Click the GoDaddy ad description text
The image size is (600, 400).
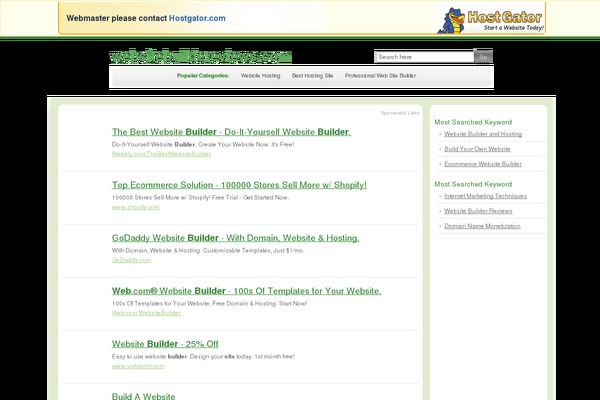tap(208, 250)
